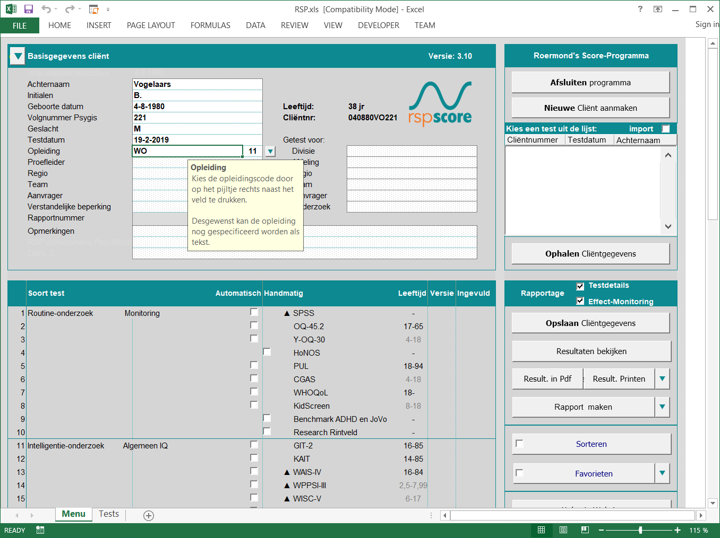Click the Ribbon Display Options icon
Viewport: 720px width, 538px height.
click(658, 9)
